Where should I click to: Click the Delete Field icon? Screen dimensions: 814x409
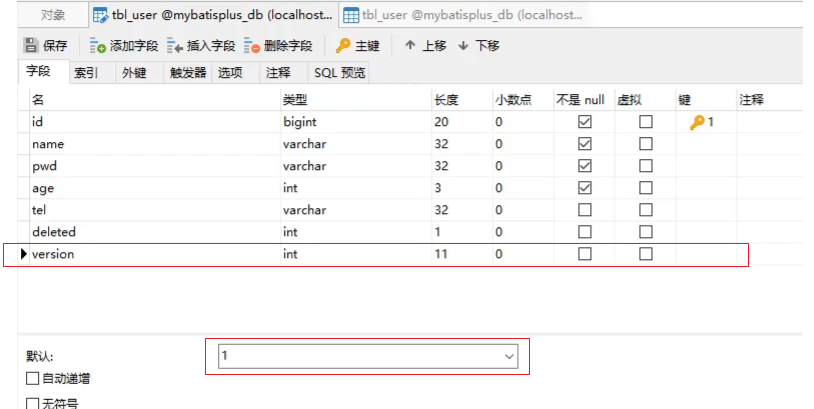252,46
